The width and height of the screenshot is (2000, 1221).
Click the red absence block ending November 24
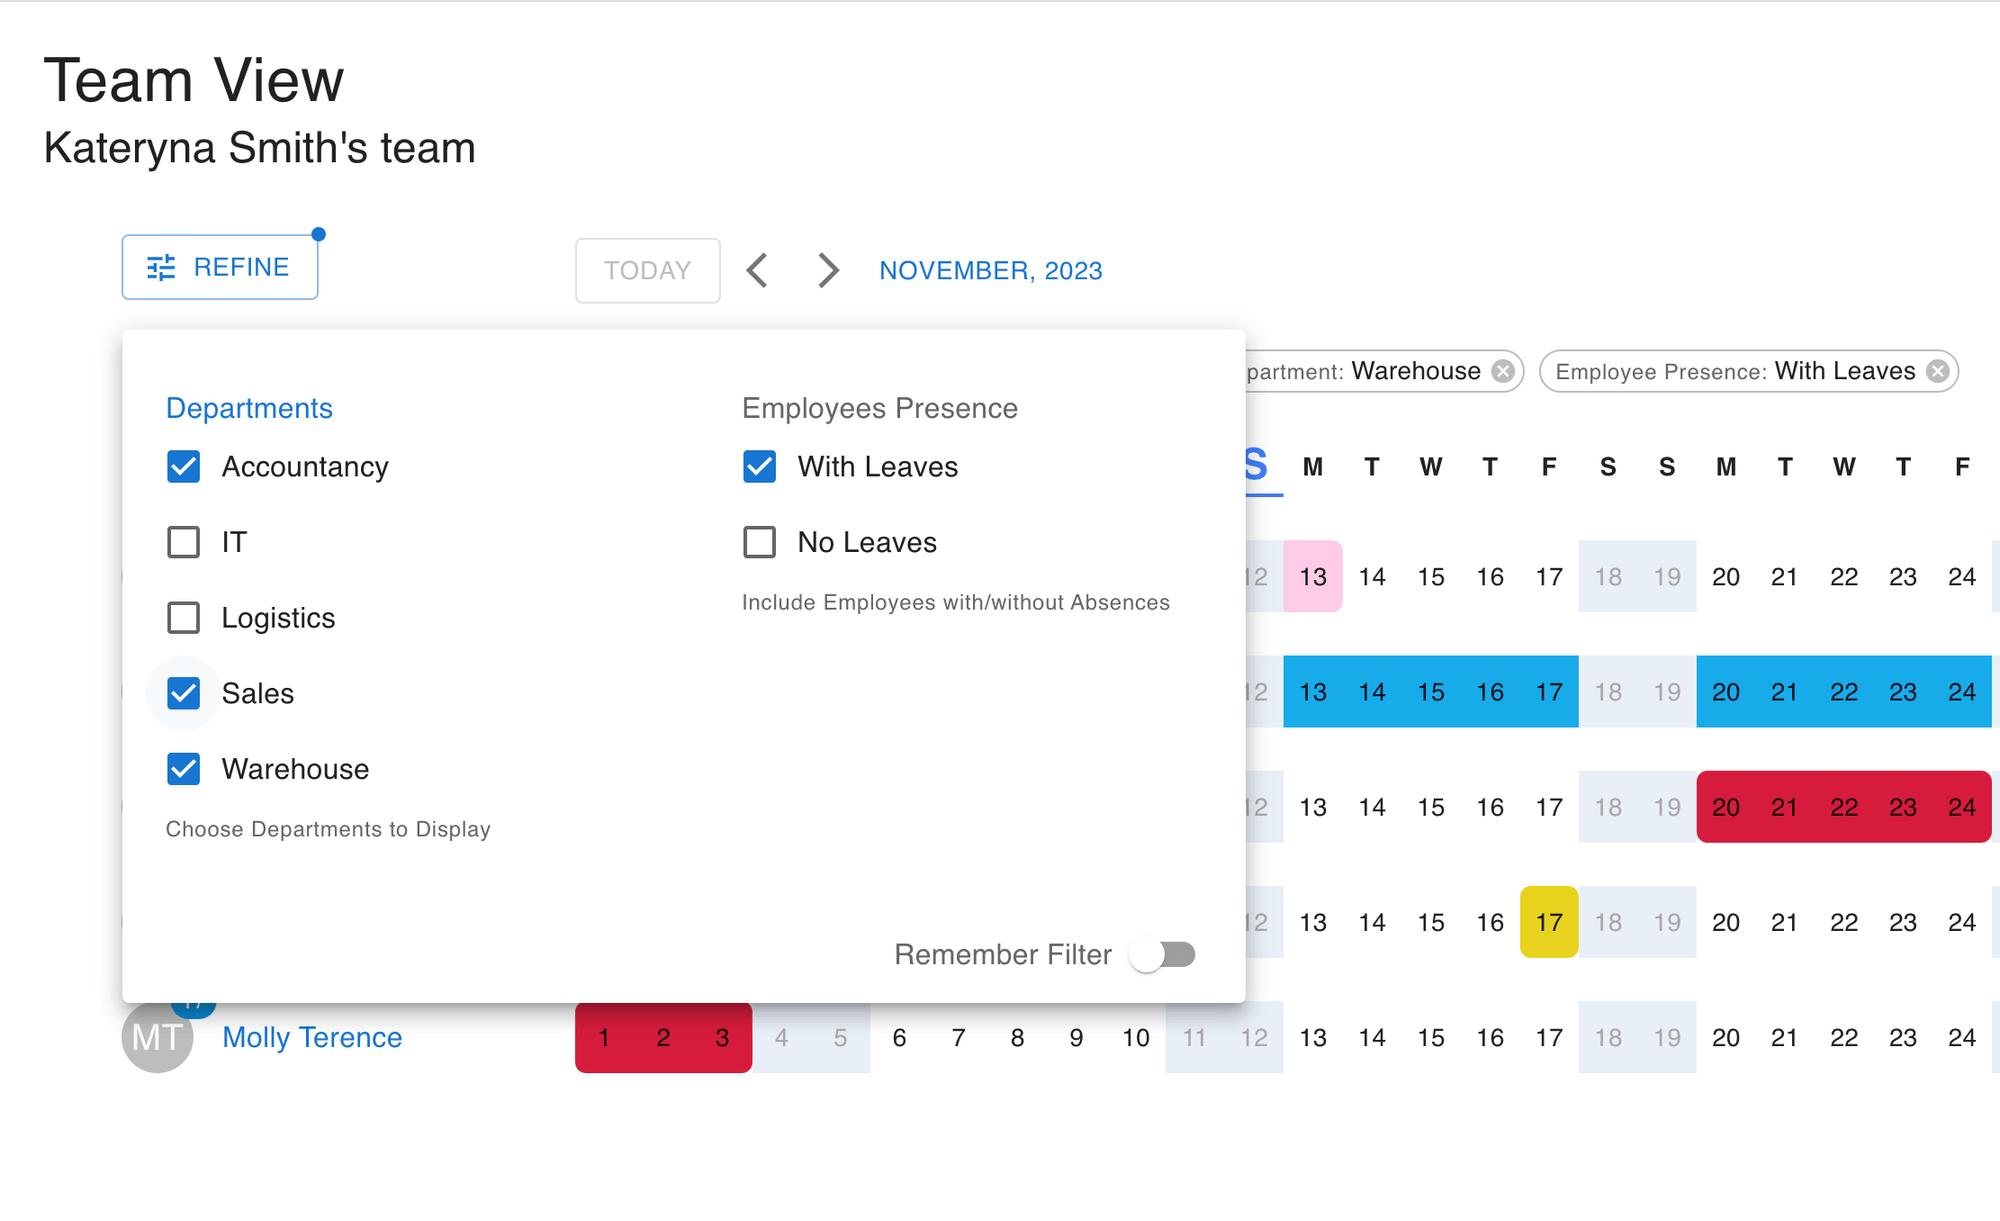[x=1843, y=807]
